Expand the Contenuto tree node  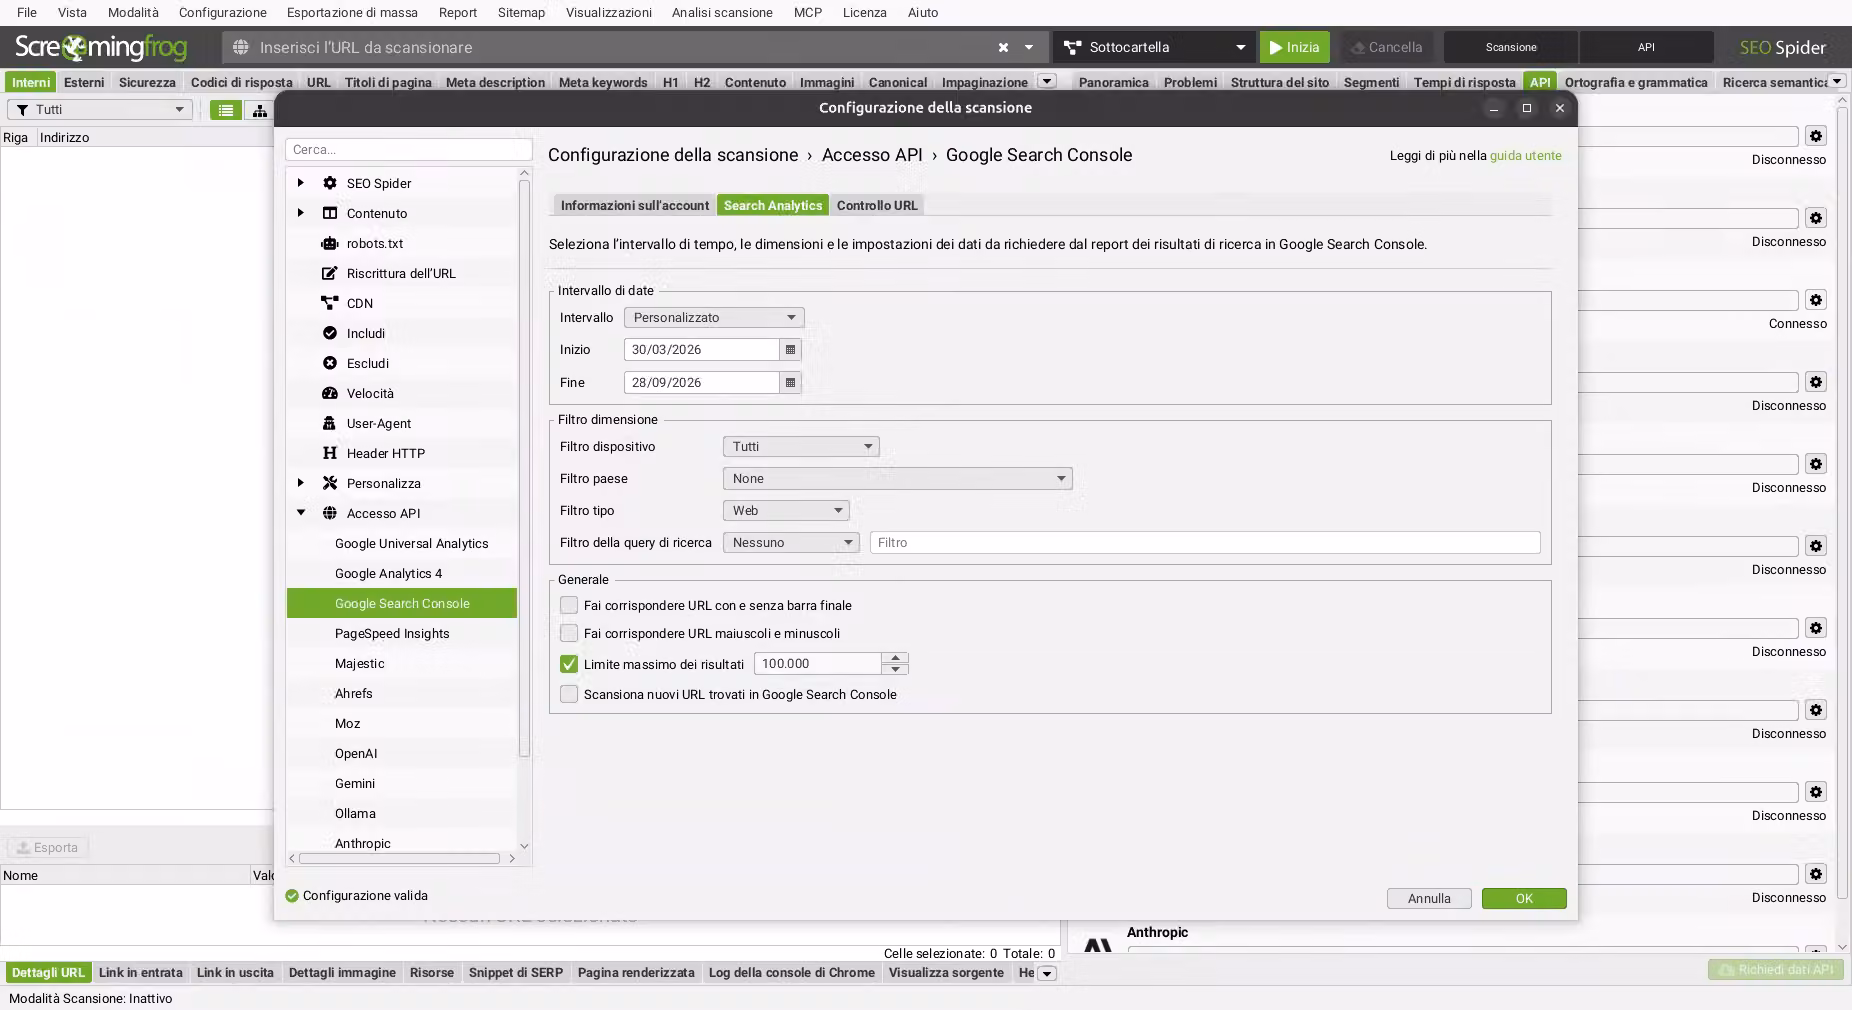pos(301,213)
